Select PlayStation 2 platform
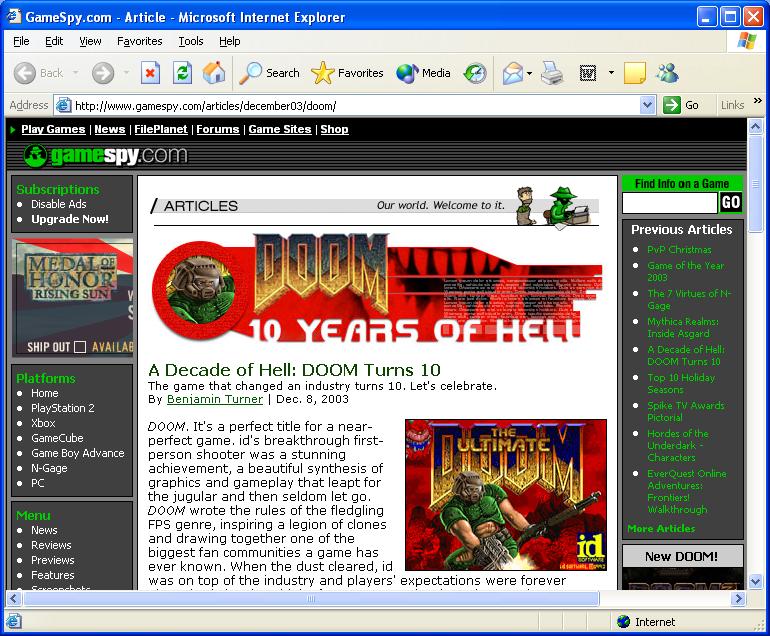This screenshot has height=636, width=770. (x=63, y=408)
